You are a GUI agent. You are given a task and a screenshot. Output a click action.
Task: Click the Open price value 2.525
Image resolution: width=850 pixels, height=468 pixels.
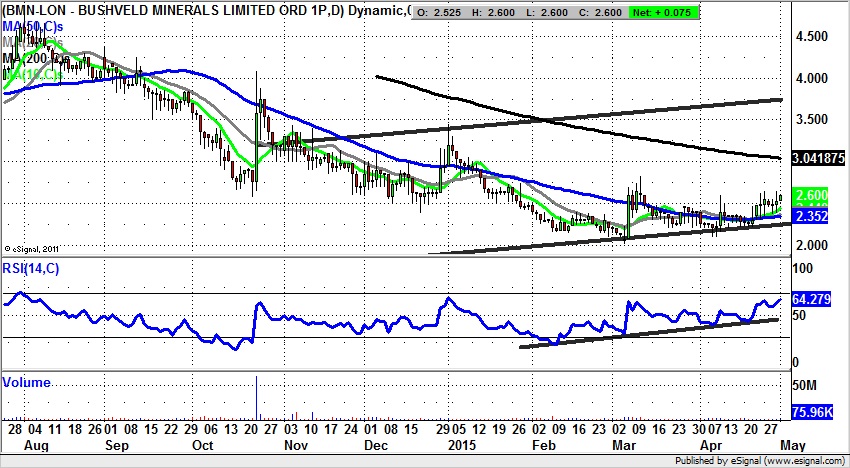click(444, 11)
